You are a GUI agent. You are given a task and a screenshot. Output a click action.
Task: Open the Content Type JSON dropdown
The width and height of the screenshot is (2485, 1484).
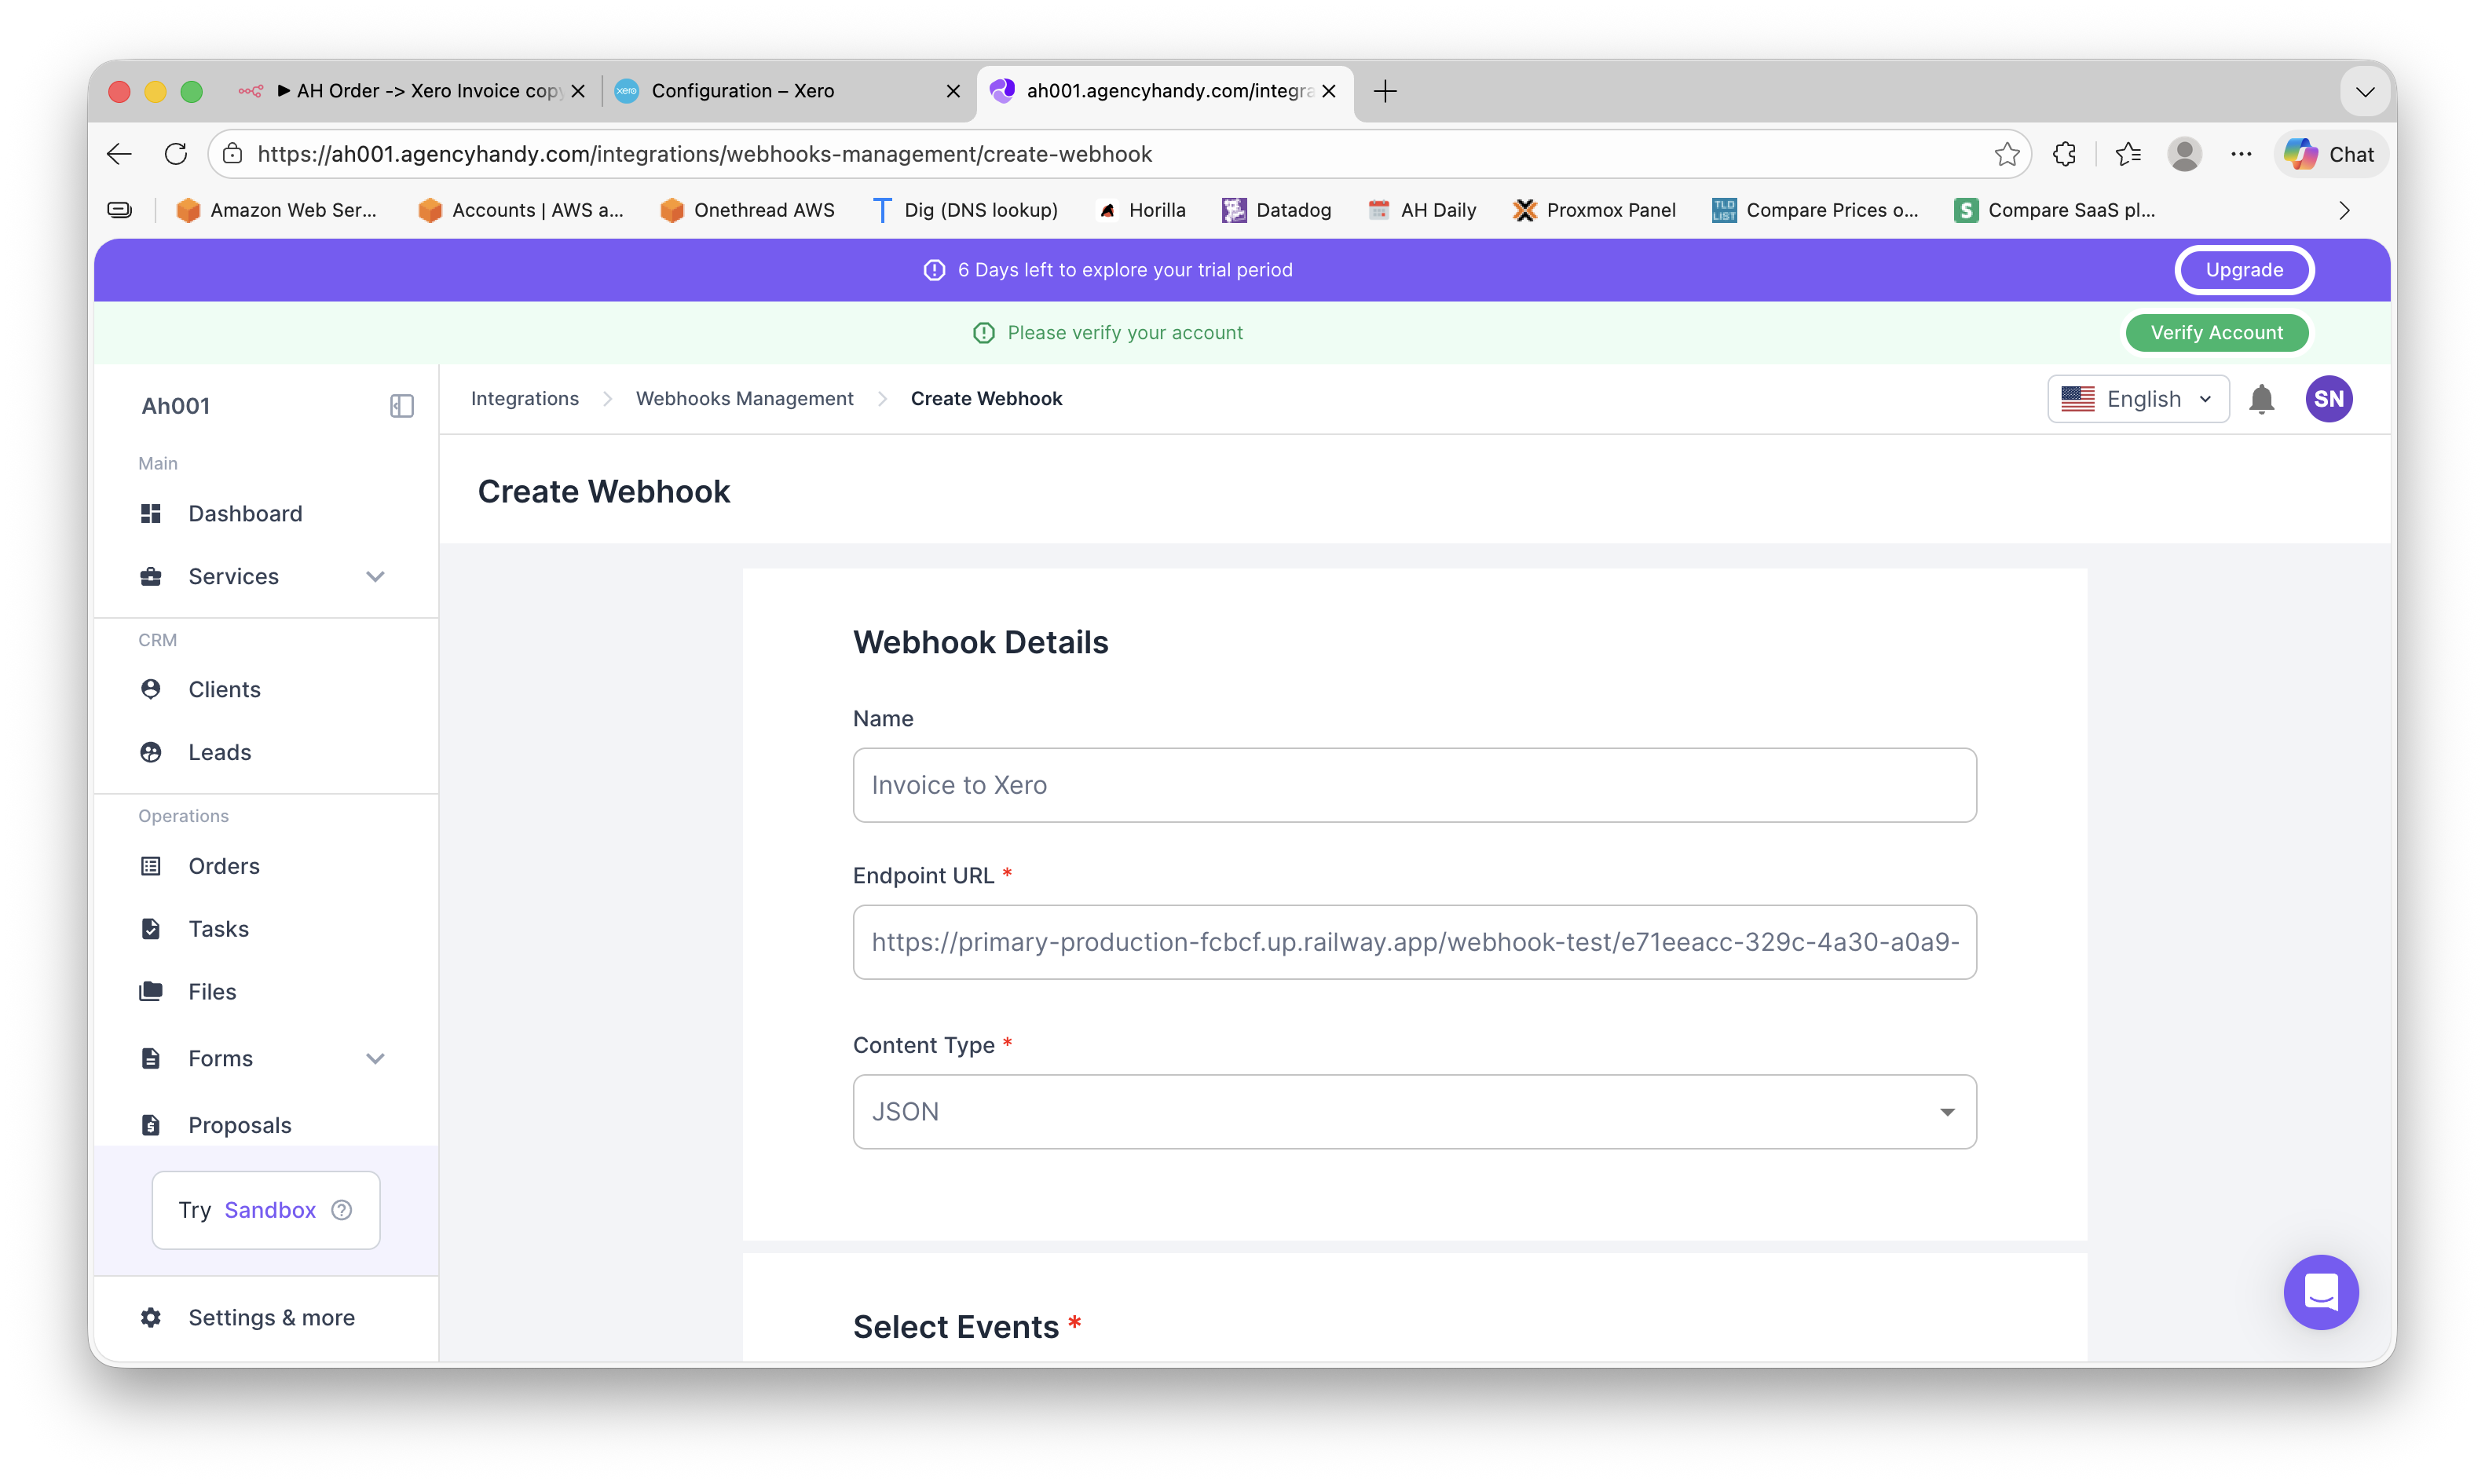click(x=1413, y=1112)
